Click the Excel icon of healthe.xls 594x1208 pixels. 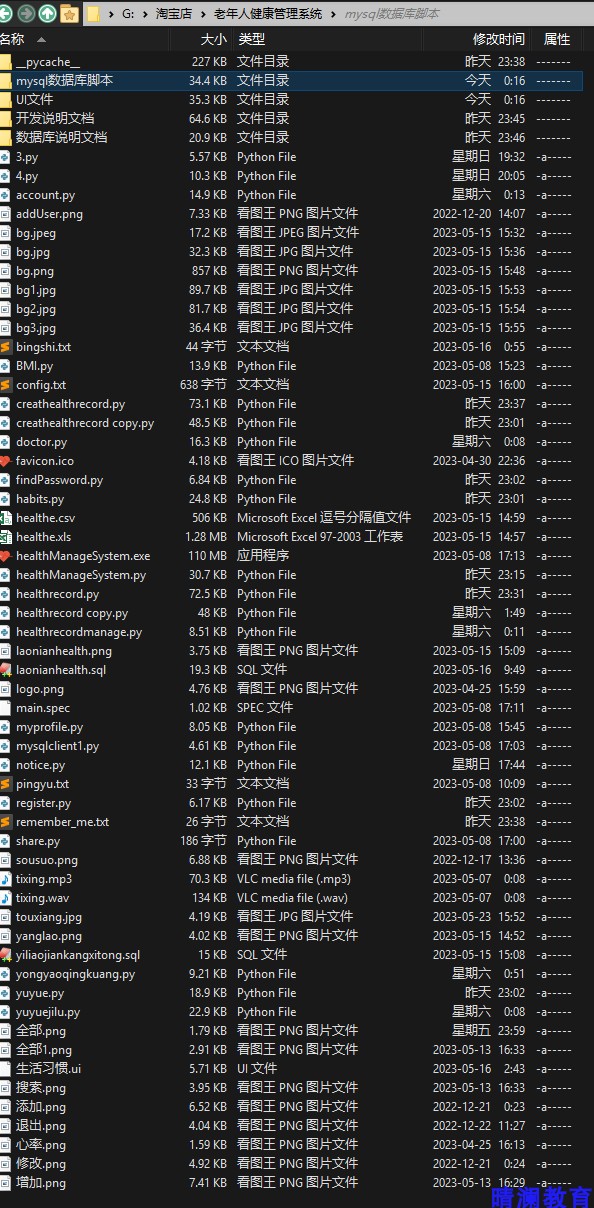5,537
